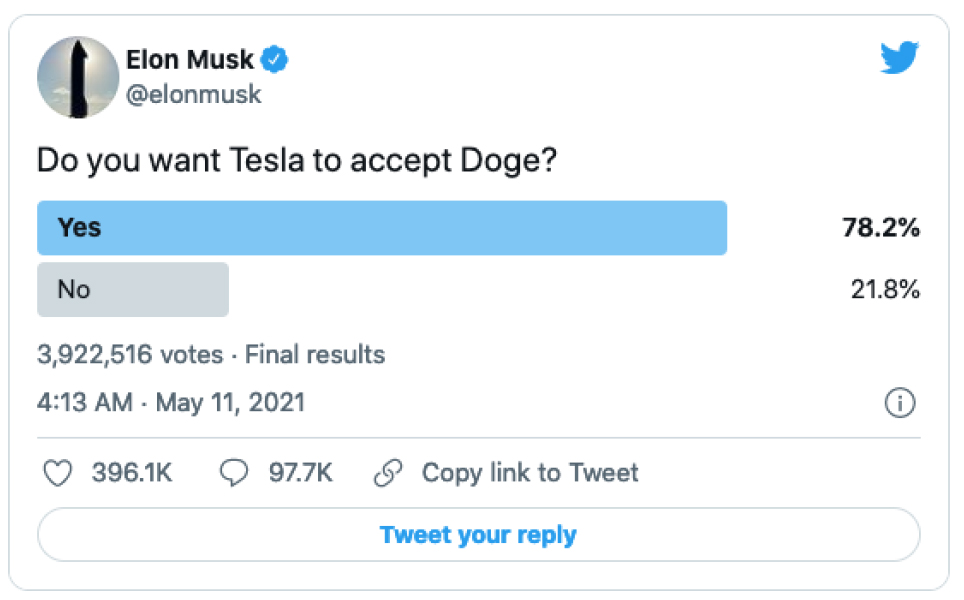Click the Copy link to Tweet text
The width and height of the screenshot is (964, 600).
pos(530,473)
